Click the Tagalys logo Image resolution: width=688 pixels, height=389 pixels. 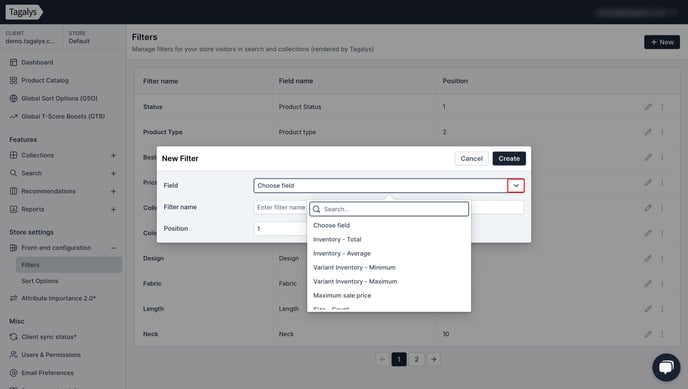(24, 12)
